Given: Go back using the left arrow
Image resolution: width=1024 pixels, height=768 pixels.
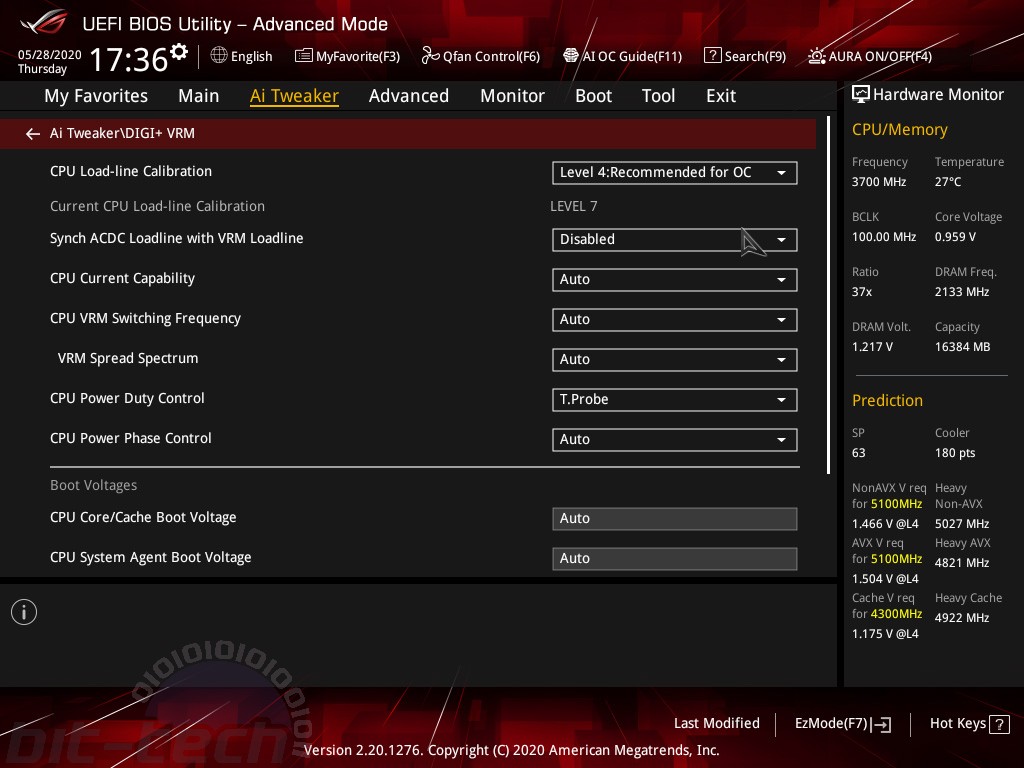Looking at the screenshot, I should tap(33, 134).
